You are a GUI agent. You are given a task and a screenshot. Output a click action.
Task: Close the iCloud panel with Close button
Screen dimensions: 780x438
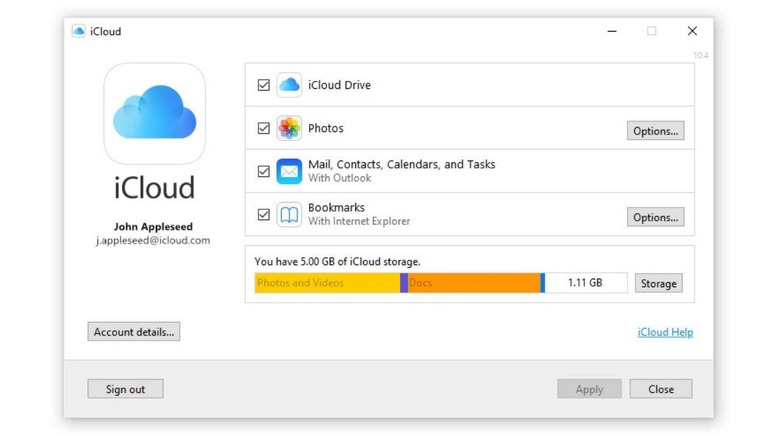pyautogui.click(x=660, y=389)
